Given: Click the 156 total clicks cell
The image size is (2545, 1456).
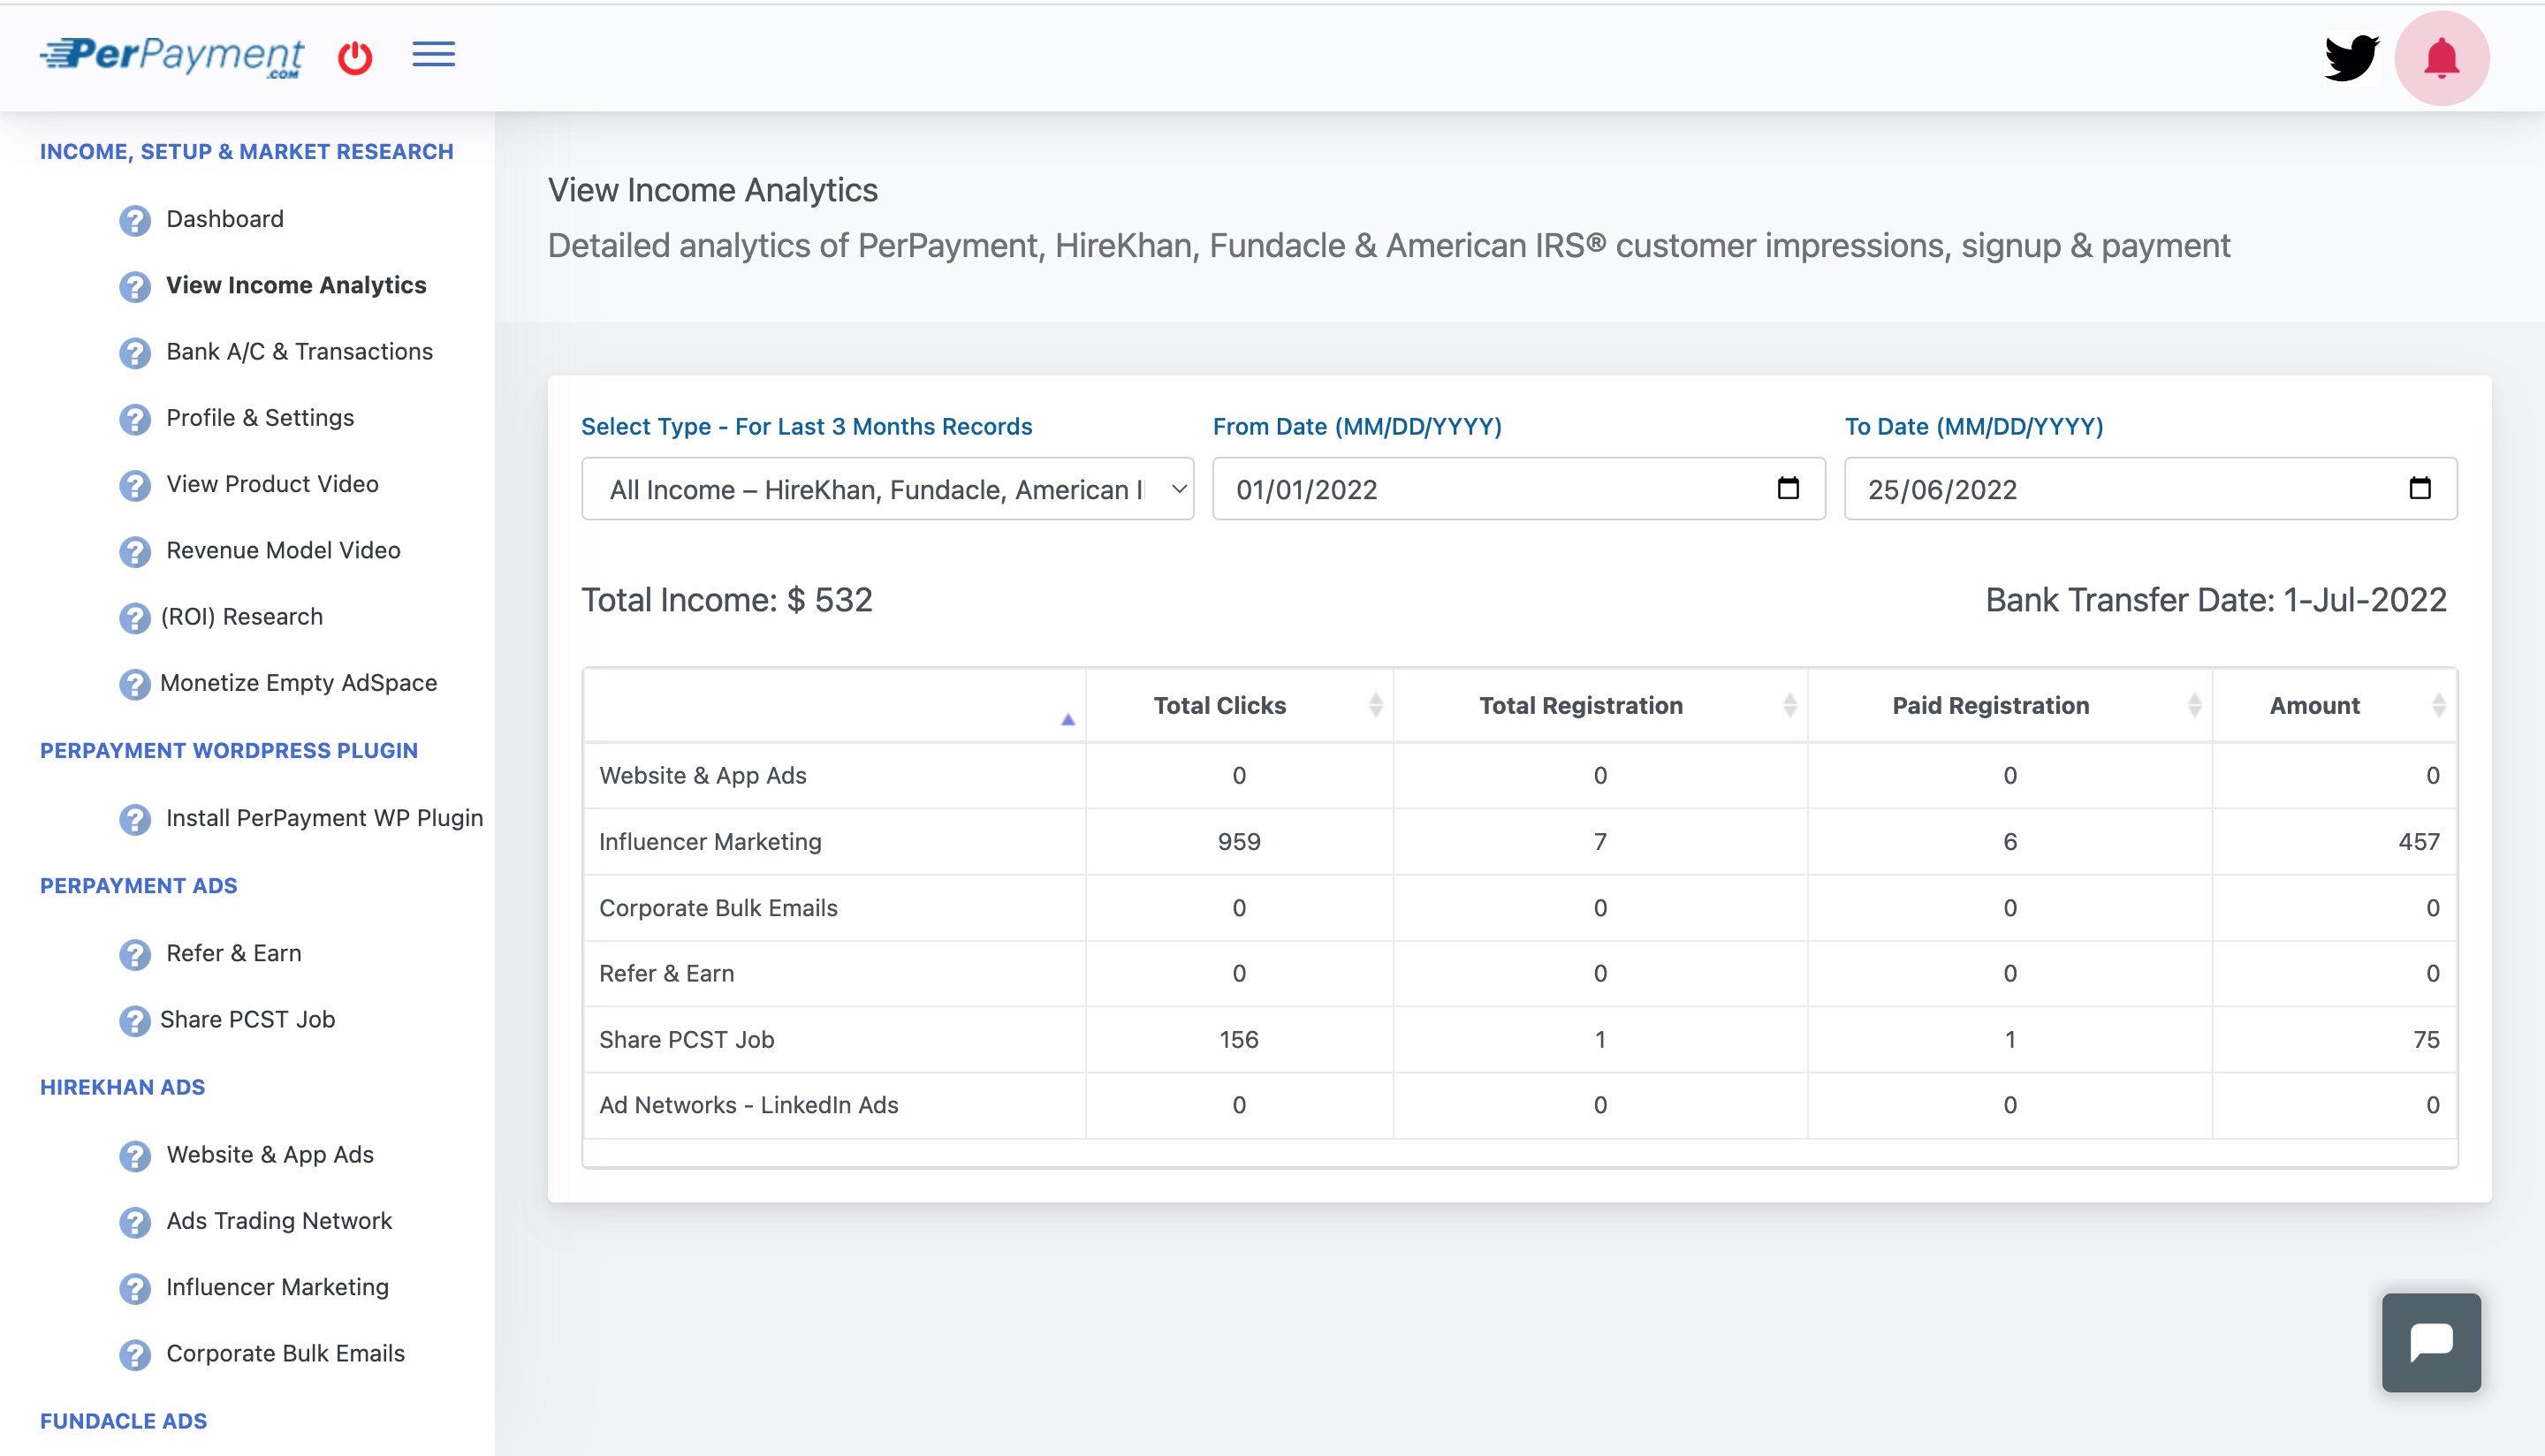Looking at the screenshot, I should pyautogui.click(x=1239, y=1040).
